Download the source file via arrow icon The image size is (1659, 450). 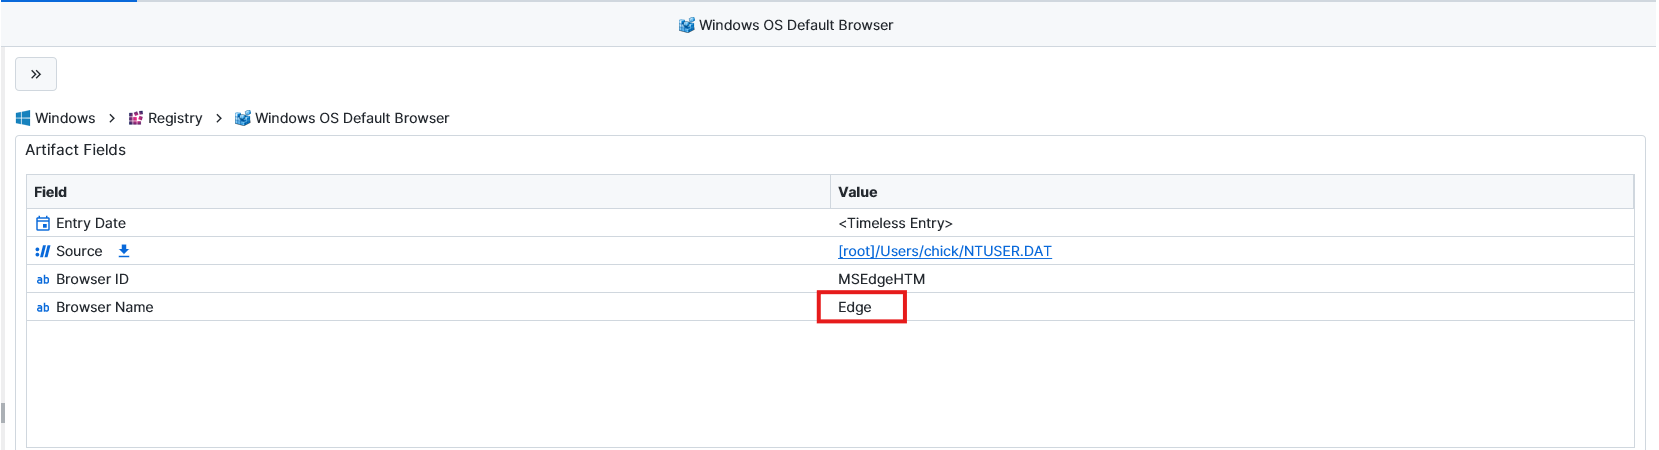tap(124, 251)
